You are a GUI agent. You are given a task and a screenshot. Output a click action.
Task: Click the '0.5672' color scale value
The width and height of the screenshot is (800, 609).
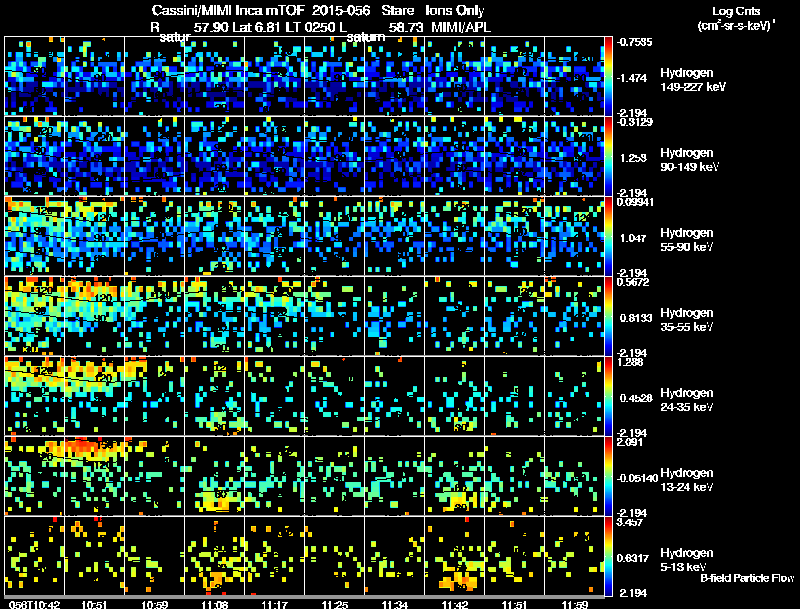tap(633, 282)
